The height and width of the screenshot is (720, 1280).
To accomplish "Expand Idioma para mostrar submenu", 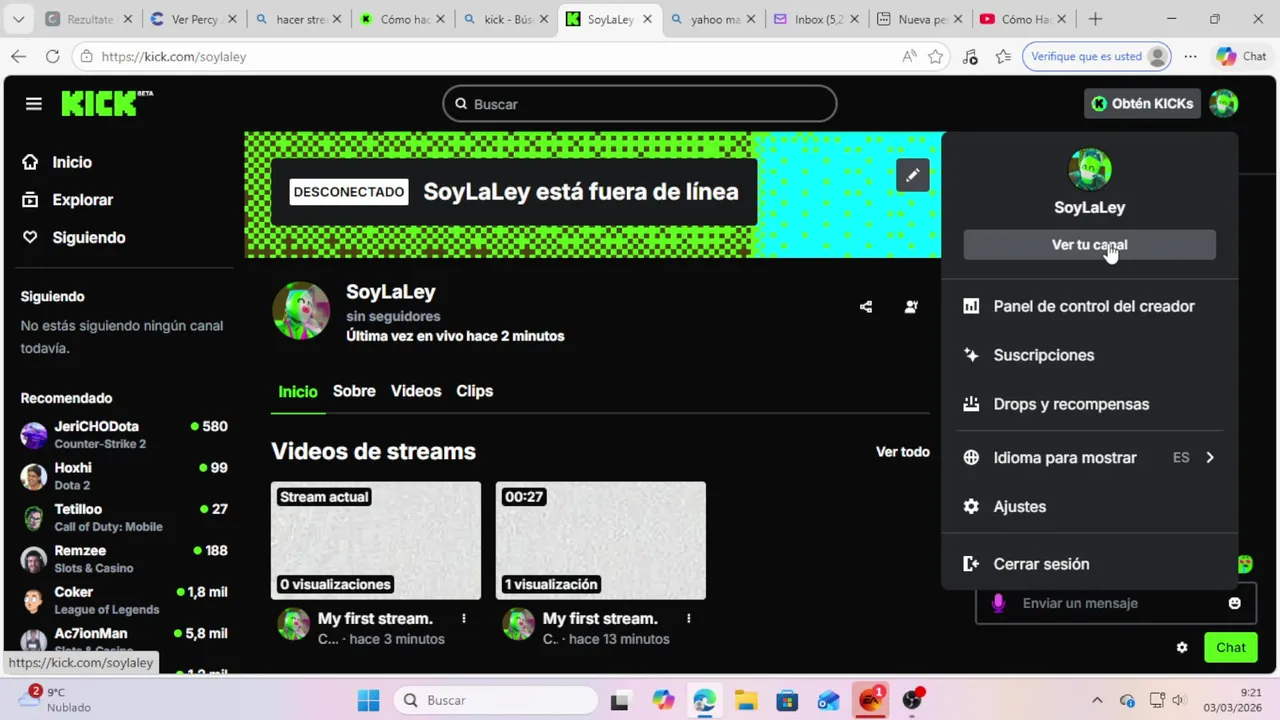I will tap(1089, 458).
